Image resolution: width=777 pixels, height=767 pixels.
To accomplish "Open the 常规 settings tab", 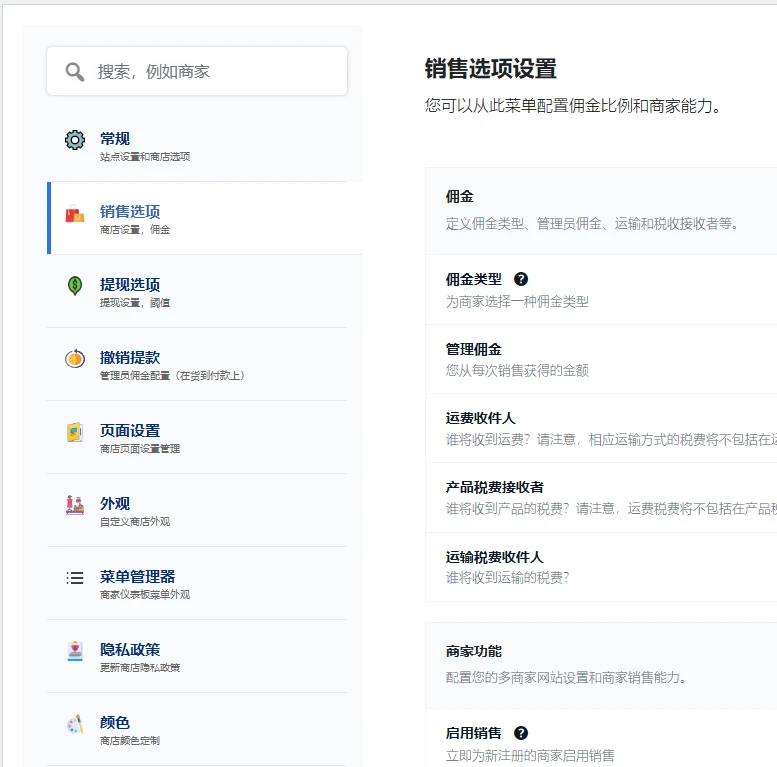I will (197, 145).
